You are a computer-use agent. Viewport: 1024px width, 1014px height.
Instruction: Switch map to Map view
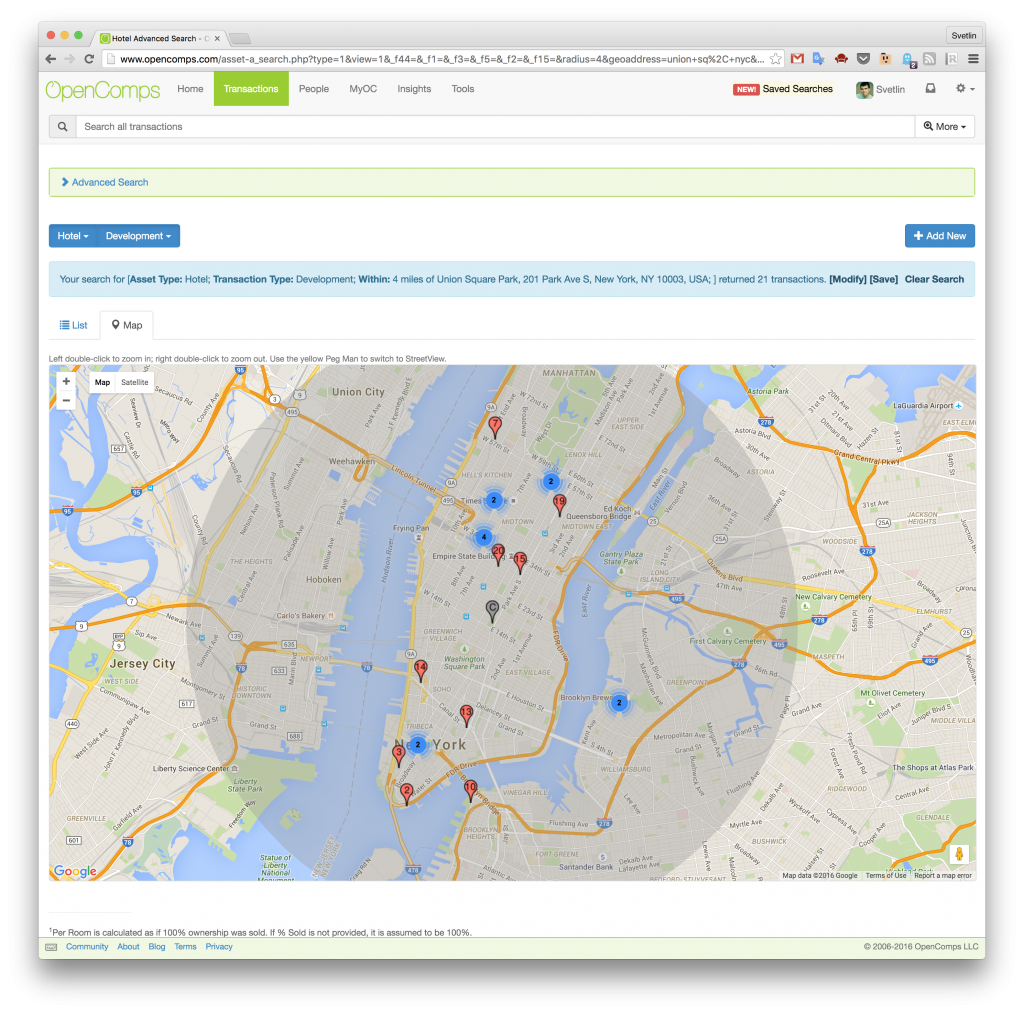103,383
